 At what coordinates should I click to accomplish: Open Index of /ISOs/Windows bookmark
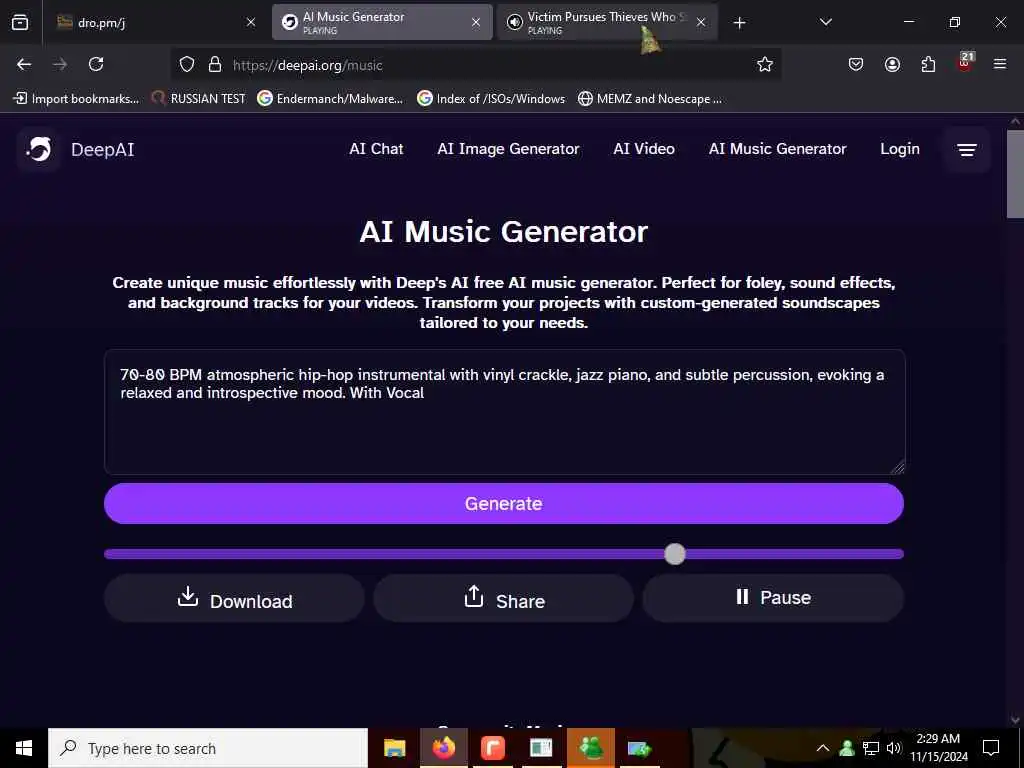coord(491,99)
